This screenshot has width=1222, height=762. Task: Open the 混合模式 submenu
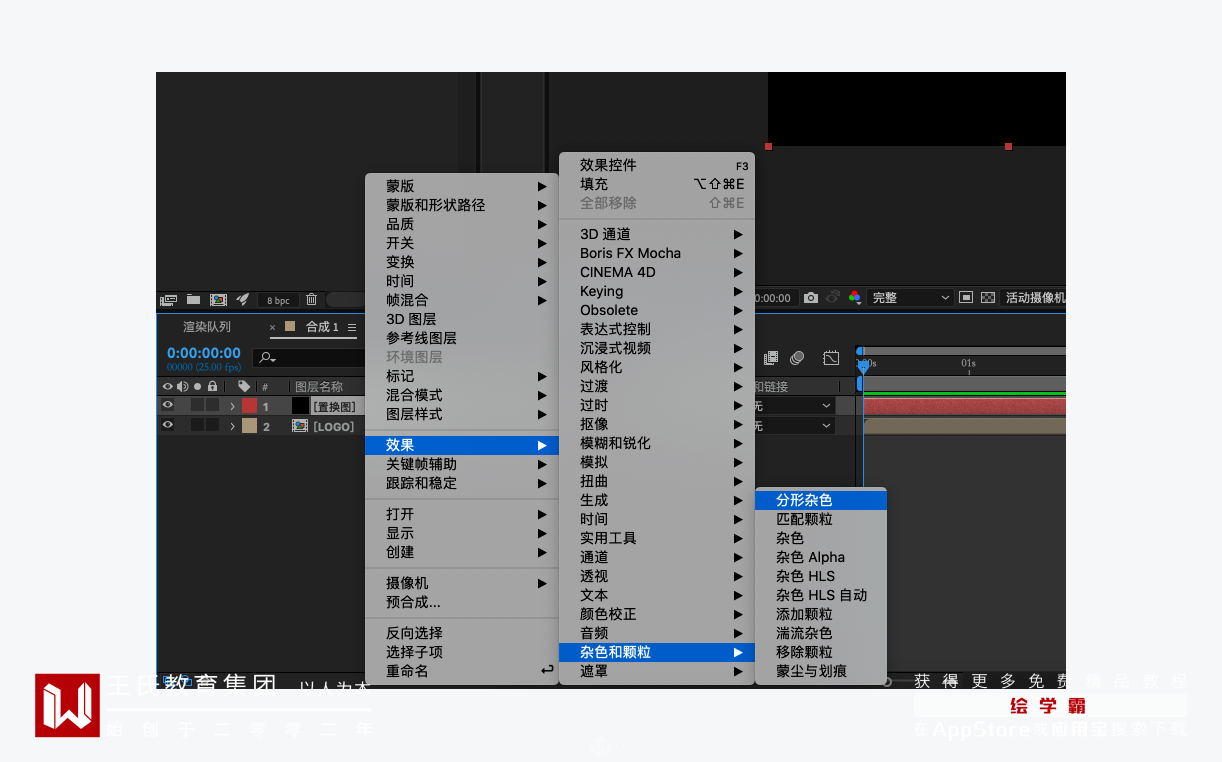(462, 395)
